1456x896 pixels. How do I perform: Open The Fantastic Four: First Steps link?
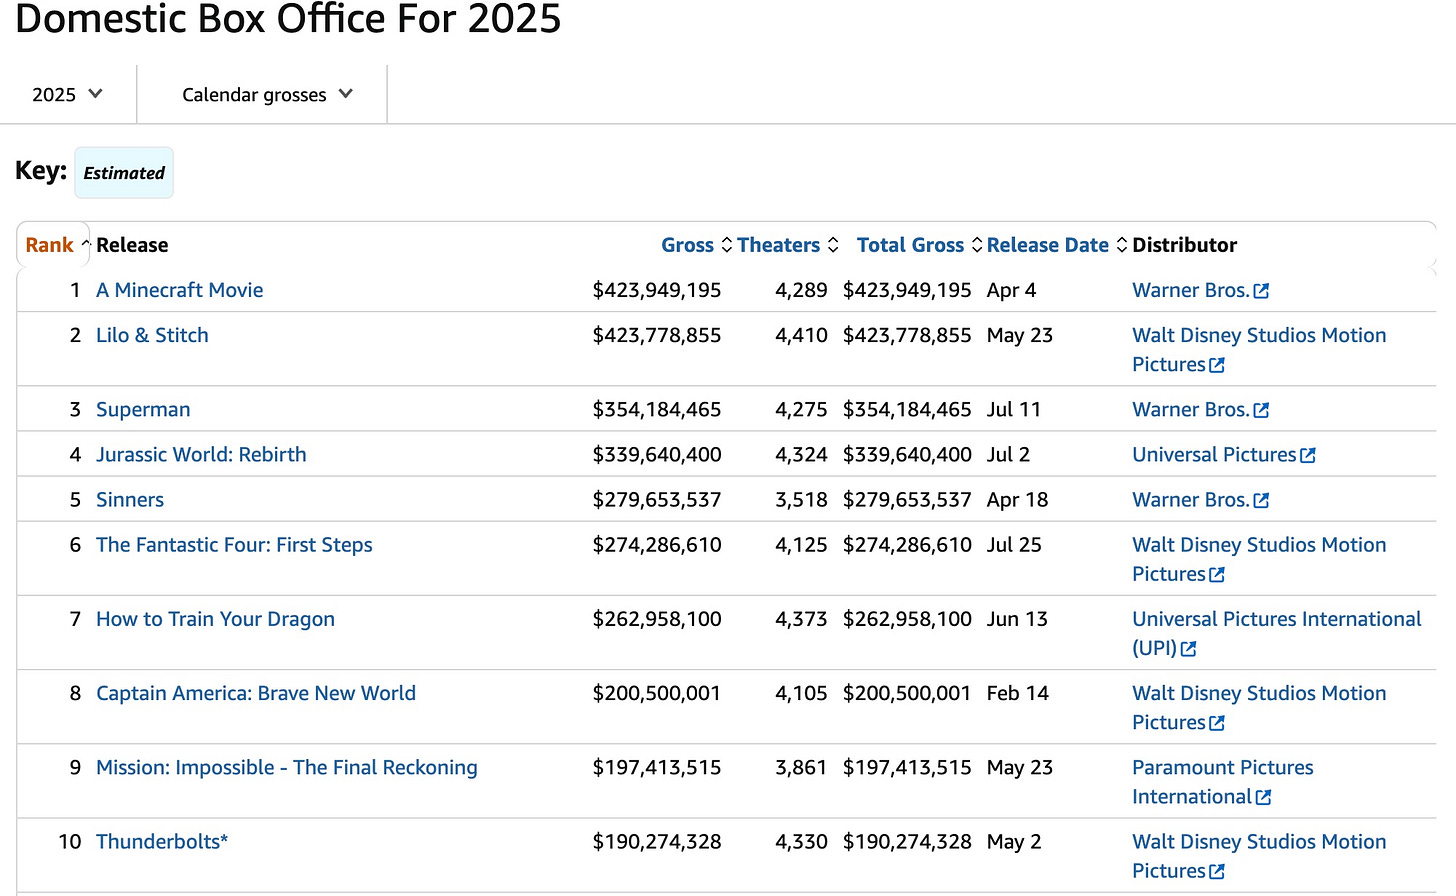coord(234,545)
